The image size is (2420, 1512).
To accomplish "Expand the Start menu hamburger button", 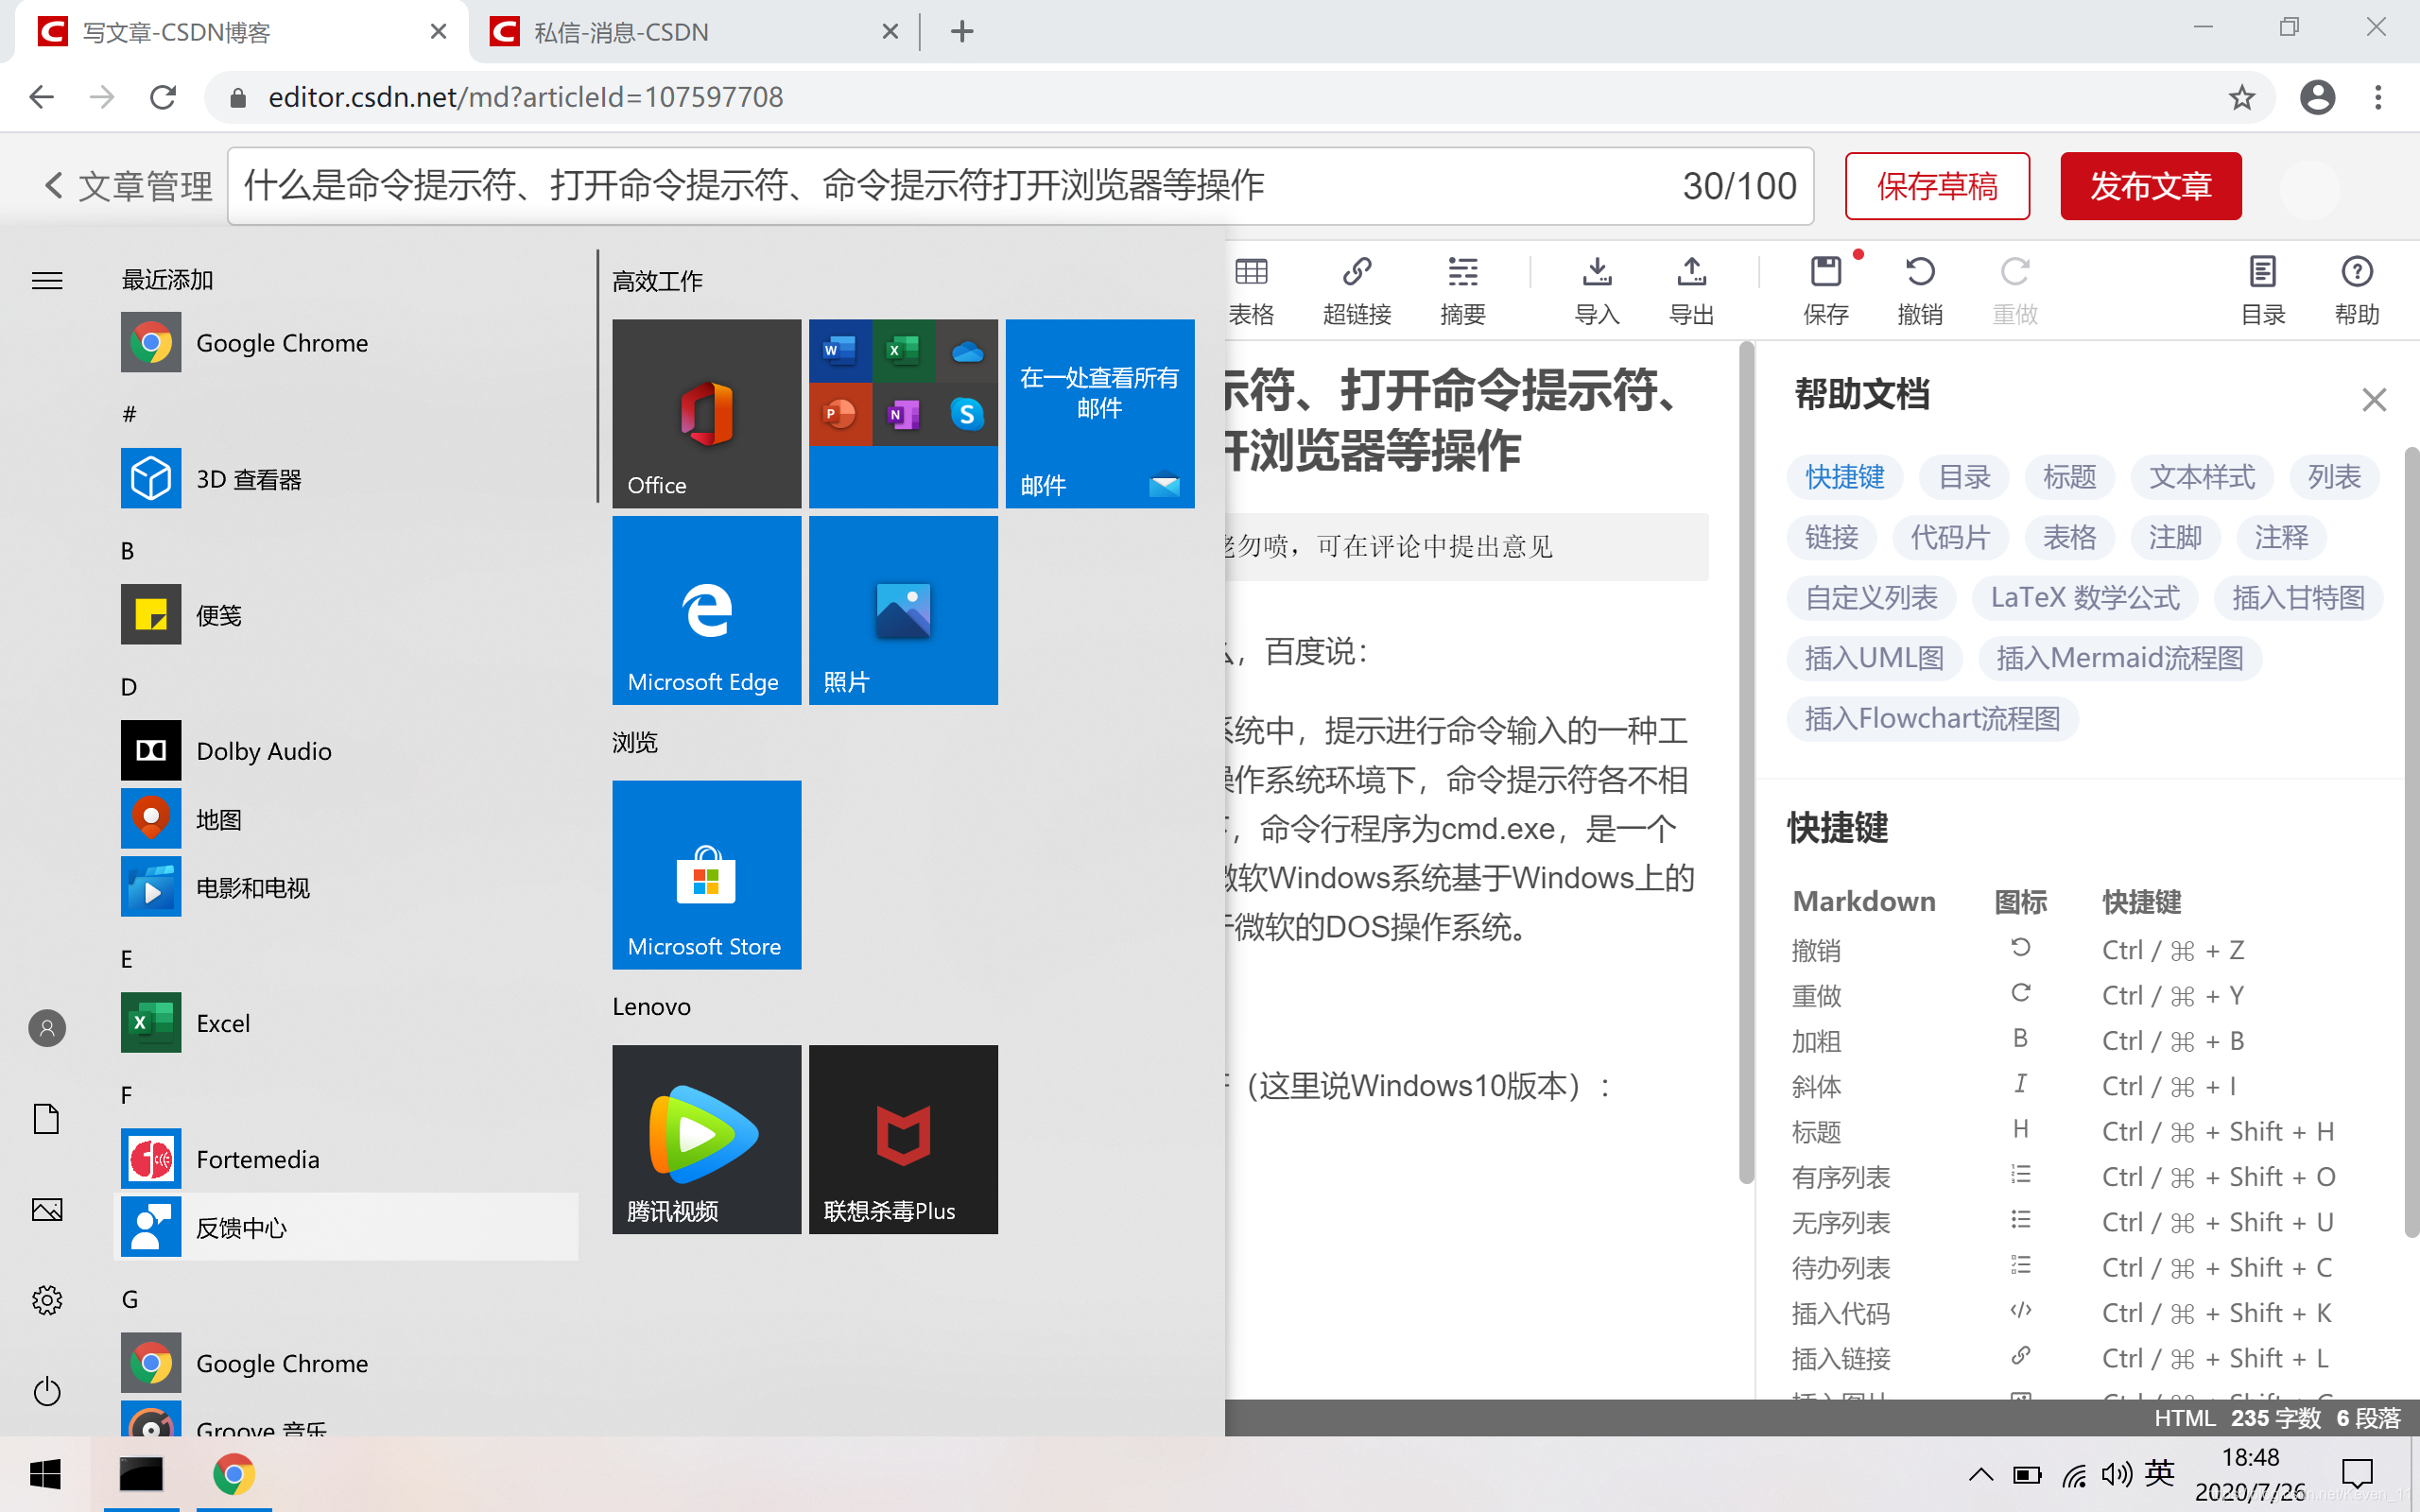I will pos(47,281).
